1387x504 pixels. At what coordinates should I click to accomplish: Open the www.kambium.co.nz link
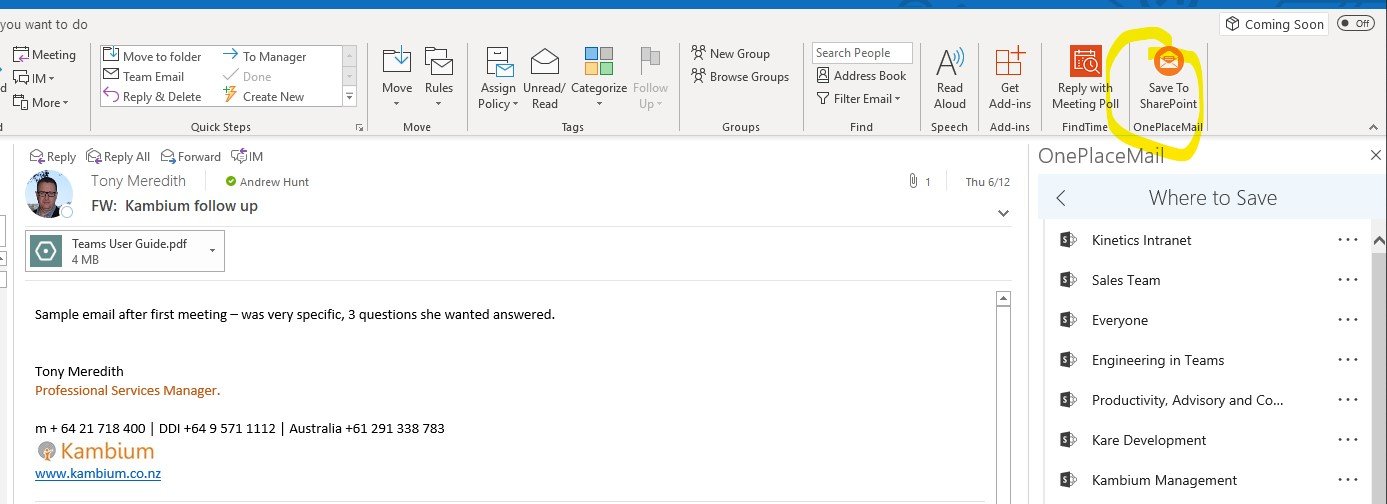pos(98,474)
